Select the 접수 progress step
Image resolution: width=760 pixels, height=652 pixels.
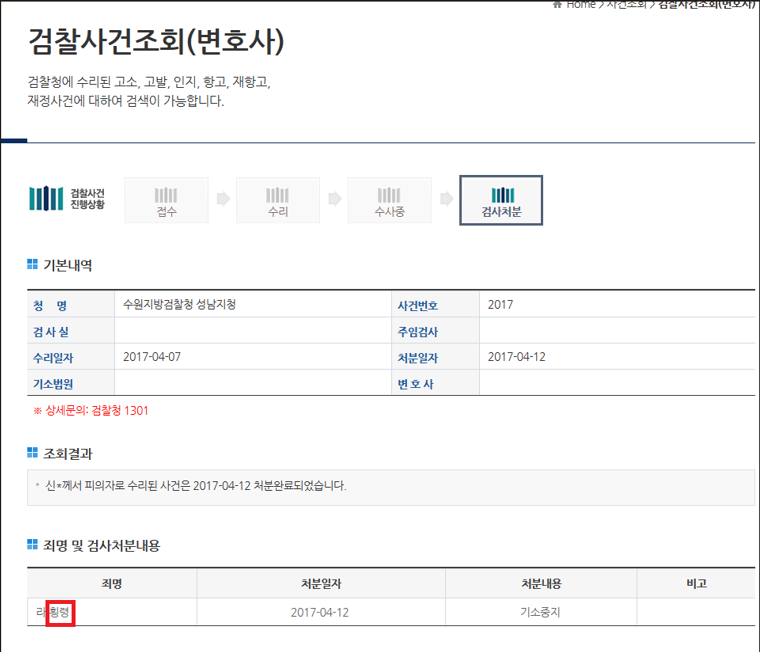coord(167,200)
